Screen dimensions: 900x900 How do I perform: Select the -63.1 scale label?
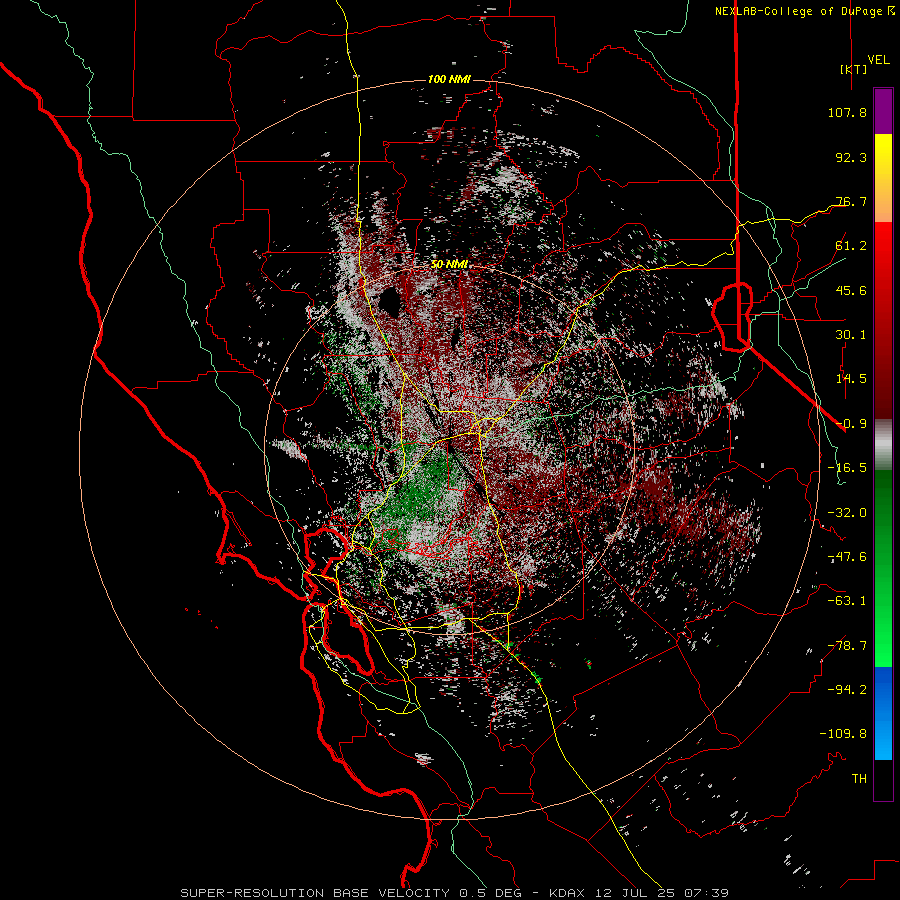[847, 601]
